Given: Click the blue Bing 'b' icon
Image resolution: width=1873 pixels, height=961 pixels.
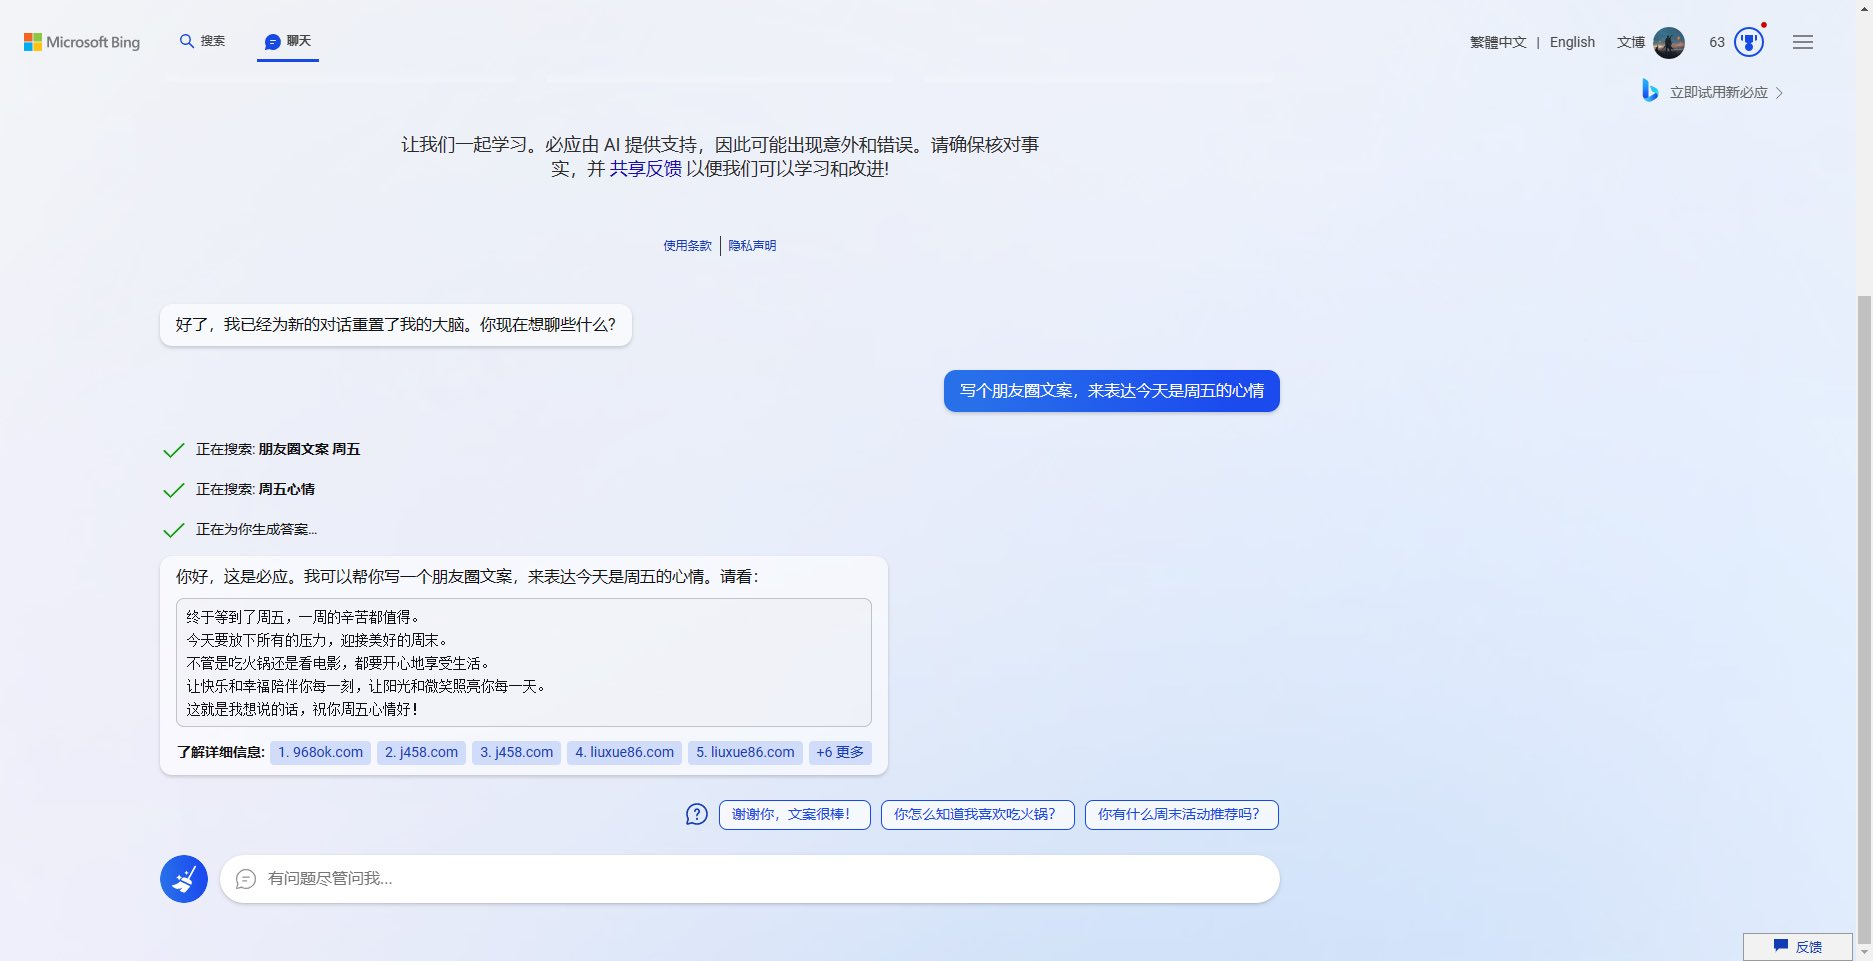Looking at the screenshot, I should 1649,91.
